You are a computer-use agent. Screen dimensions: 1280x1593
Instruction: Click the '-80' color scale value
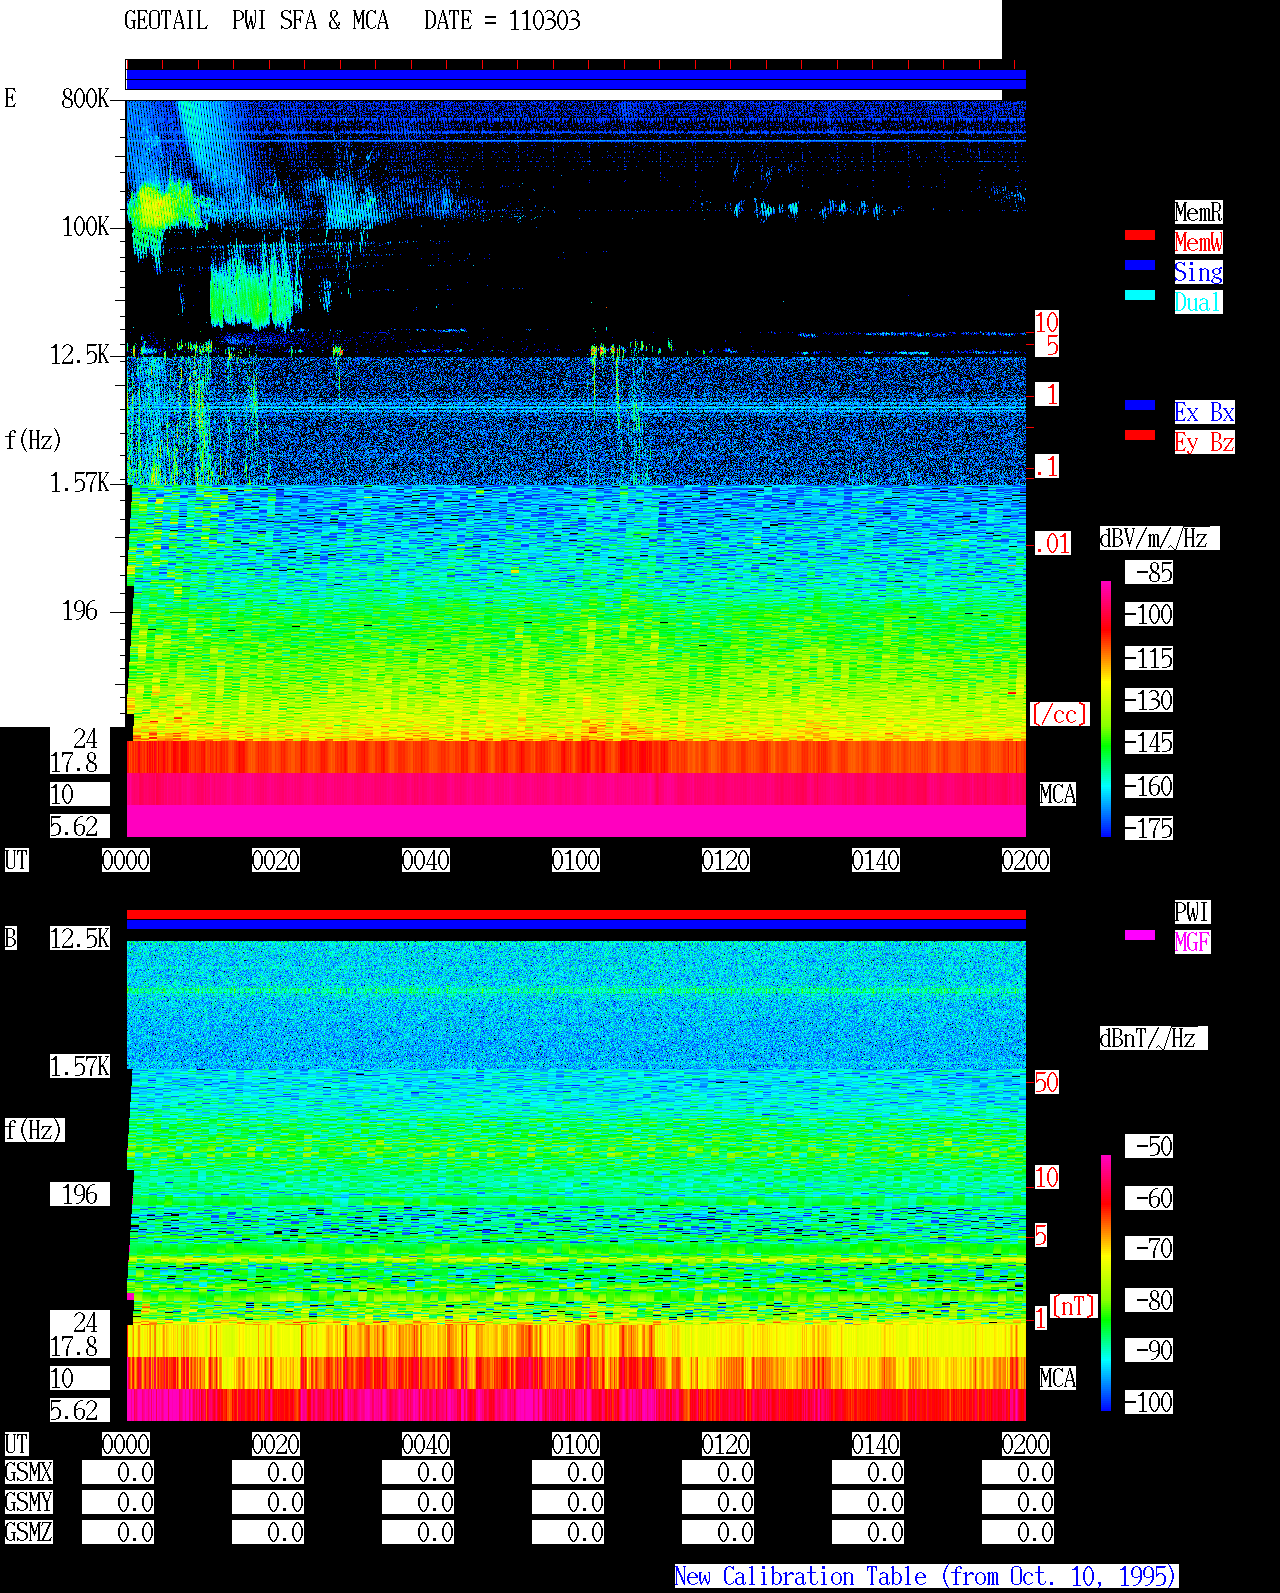[x=1149, y=1300]
